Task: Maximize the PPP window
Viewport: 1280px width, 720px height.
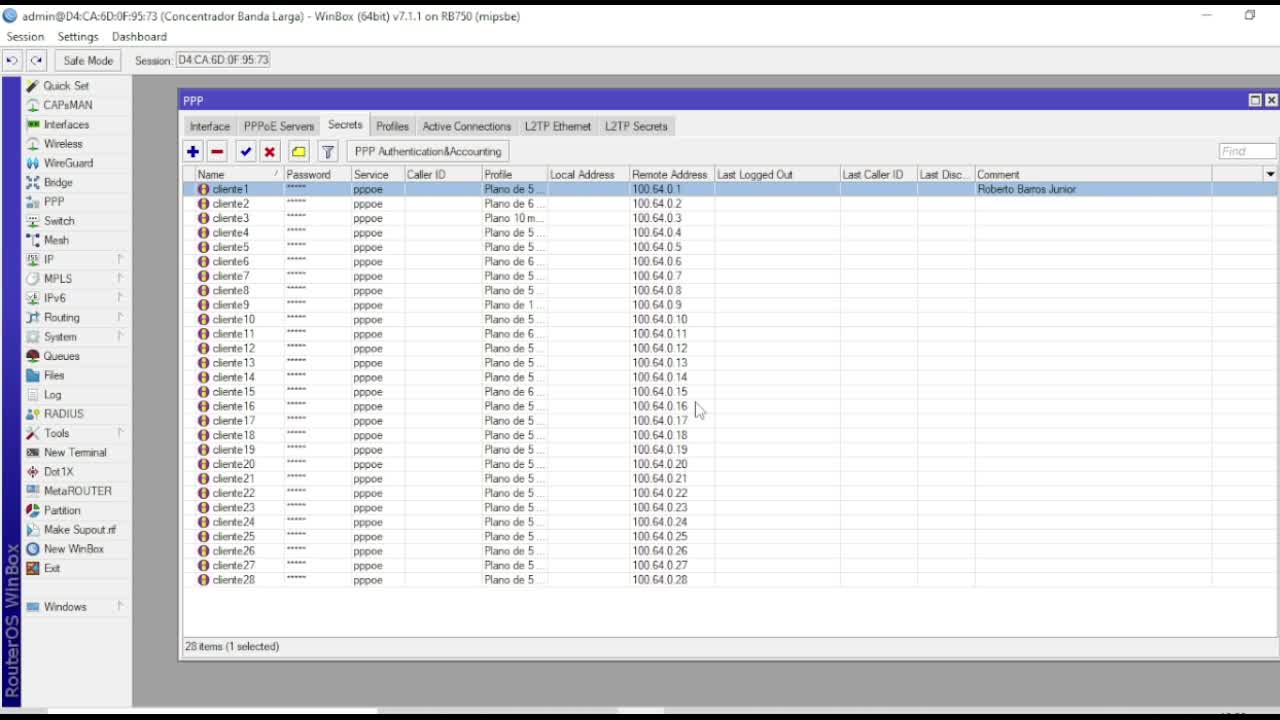Action: point(1255,100)
